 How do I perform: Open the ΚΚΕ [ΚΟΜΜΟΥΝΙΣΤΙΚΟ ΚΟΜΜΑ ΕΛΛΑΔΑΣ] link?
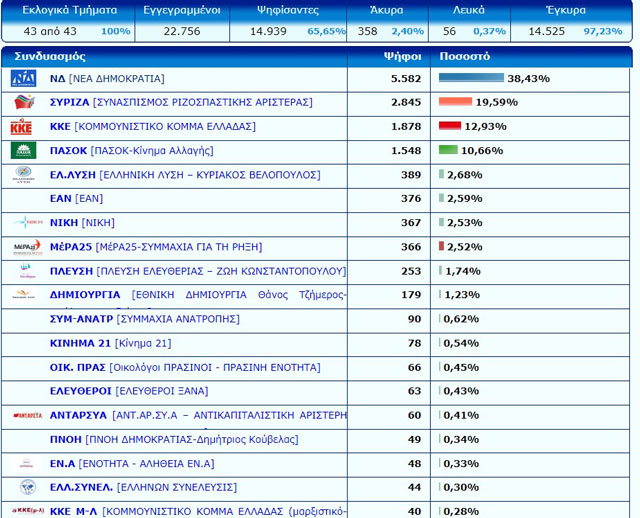[x=153, y=127]
